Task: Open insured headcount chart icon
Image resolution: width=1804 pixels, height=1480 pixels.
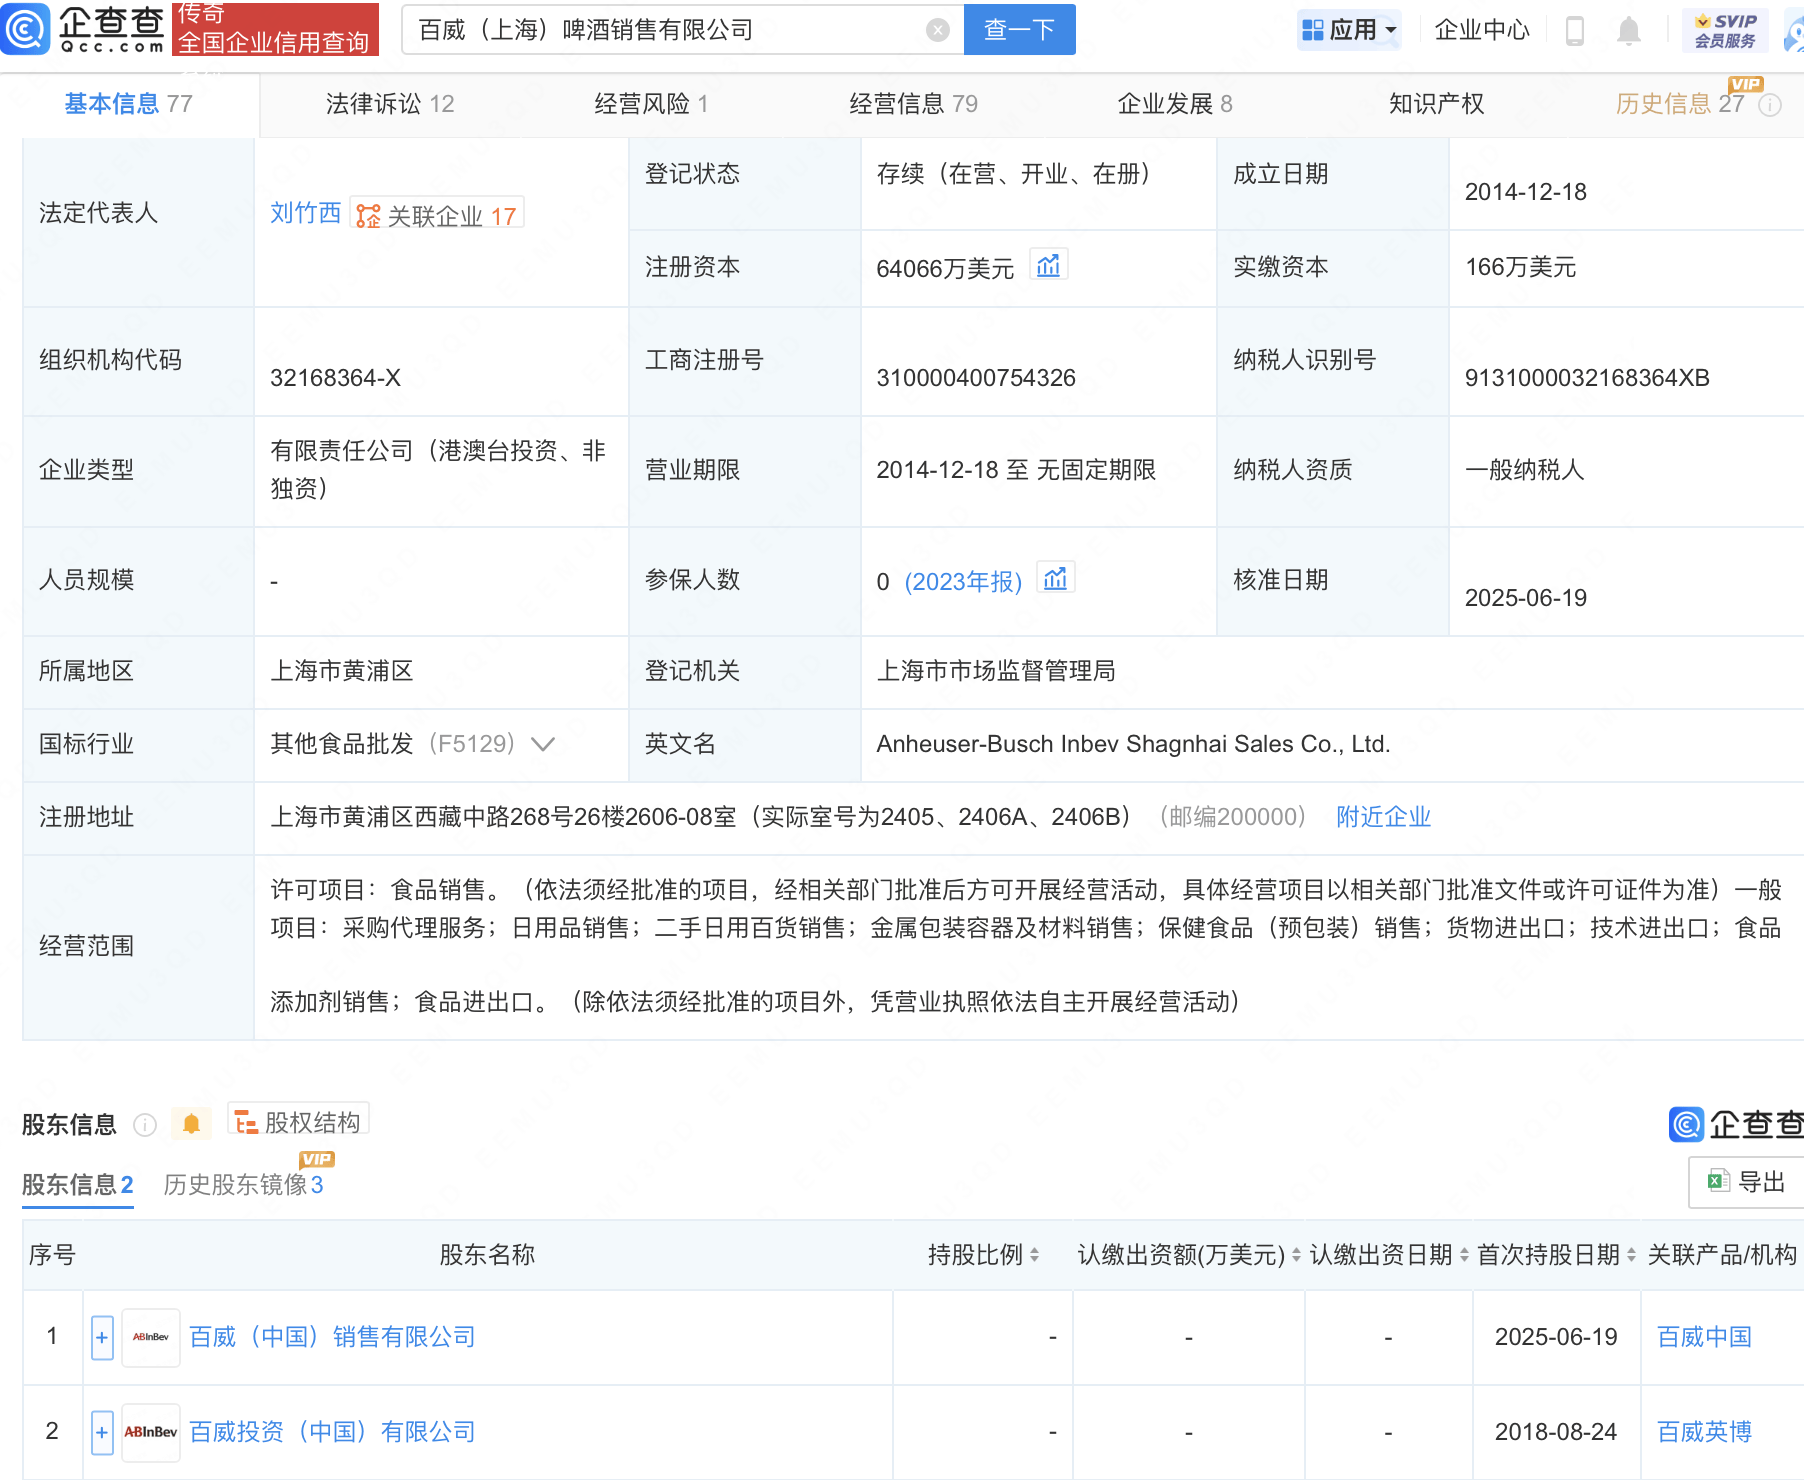Action: (x=1055, y=579)
